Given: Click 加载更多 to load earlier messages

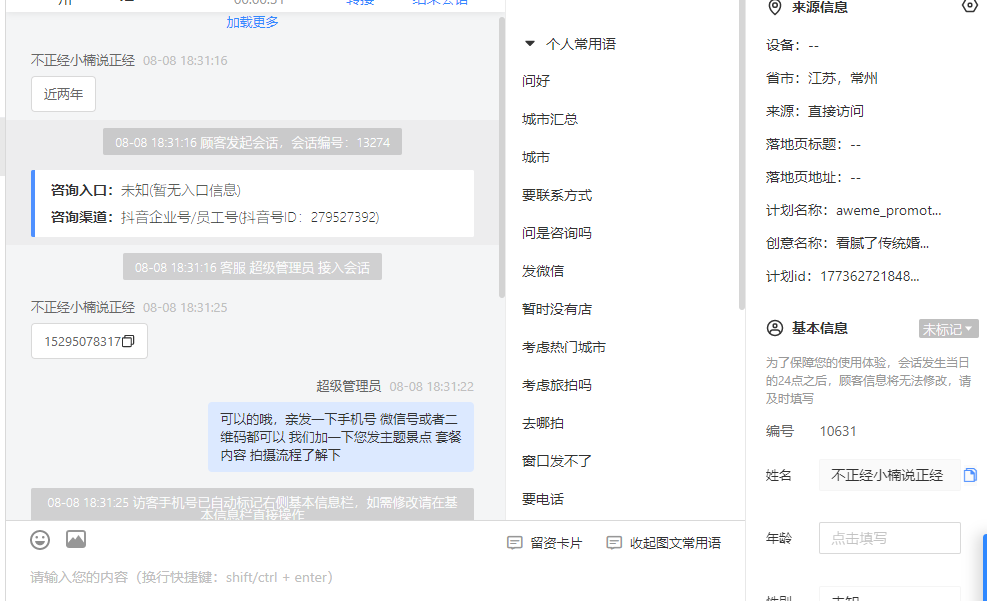Looking at the screenshot, I should pyautogui.click(x=252, y=22).
